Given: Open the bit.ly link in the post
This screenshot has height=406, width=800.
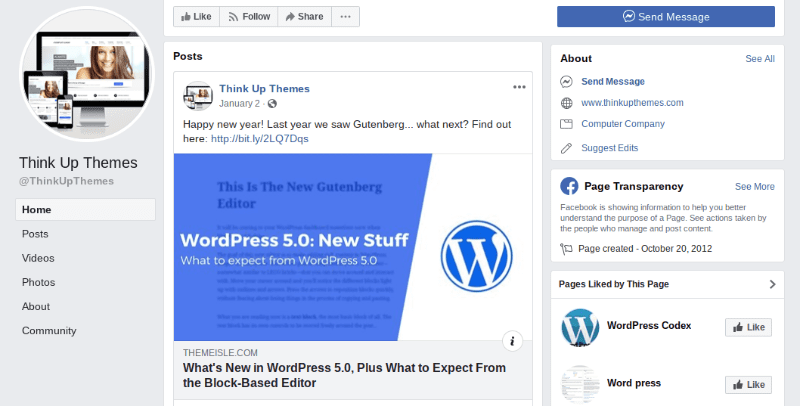Looking at the screenshot, I should [260, 139].
